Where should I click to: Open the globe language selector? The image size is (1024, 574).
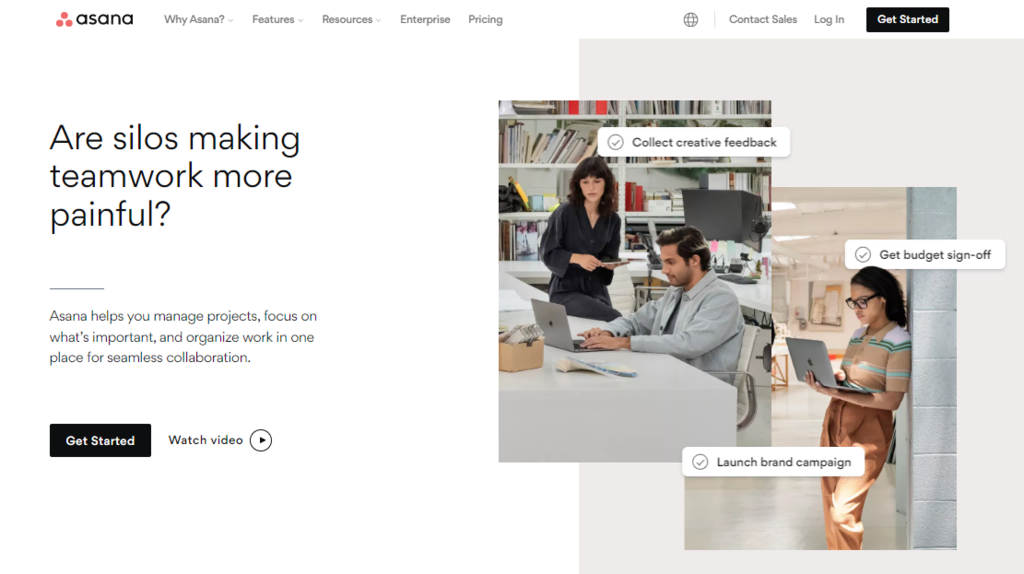[690, 20]
